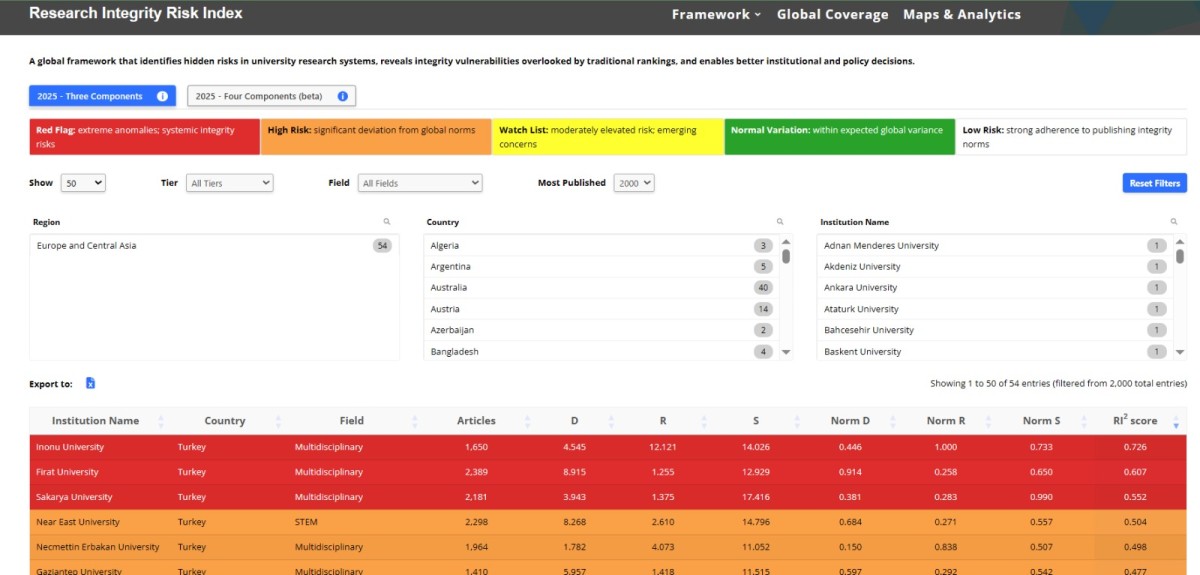1200x575 pixels.
Task: Open the Field All Fields dropdown
Action: pyautogui.click(x=420, y=184)
